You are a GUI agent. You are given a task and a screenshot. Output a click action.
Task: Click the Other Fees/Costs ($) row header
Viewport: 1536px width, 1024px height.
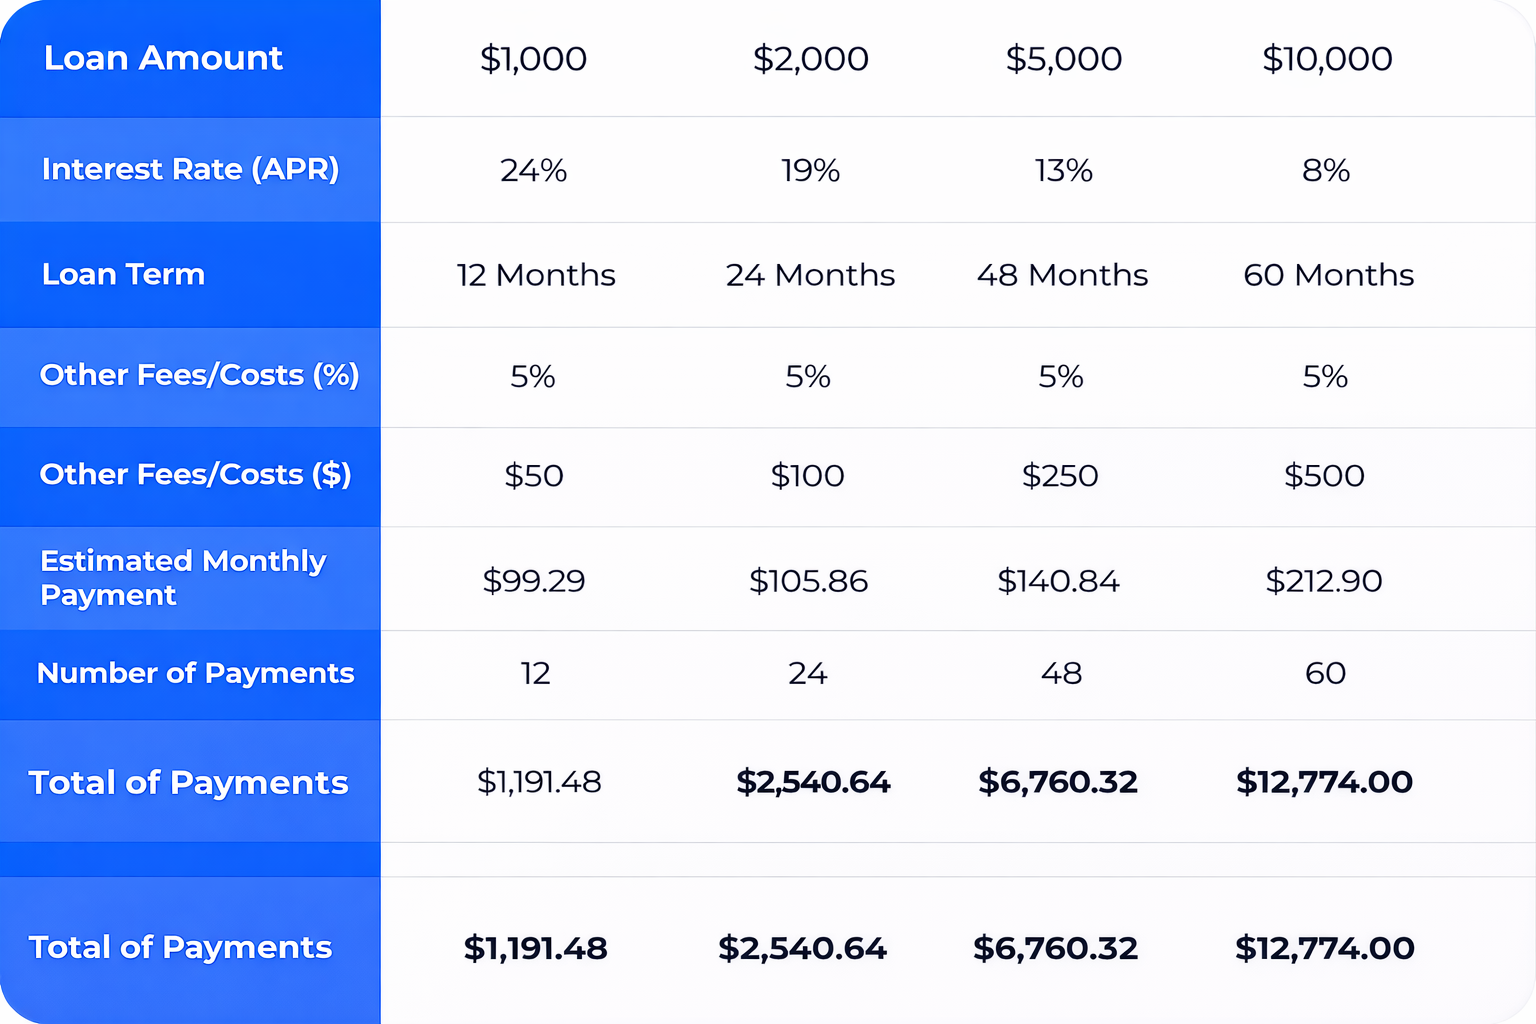click(195, 474)
